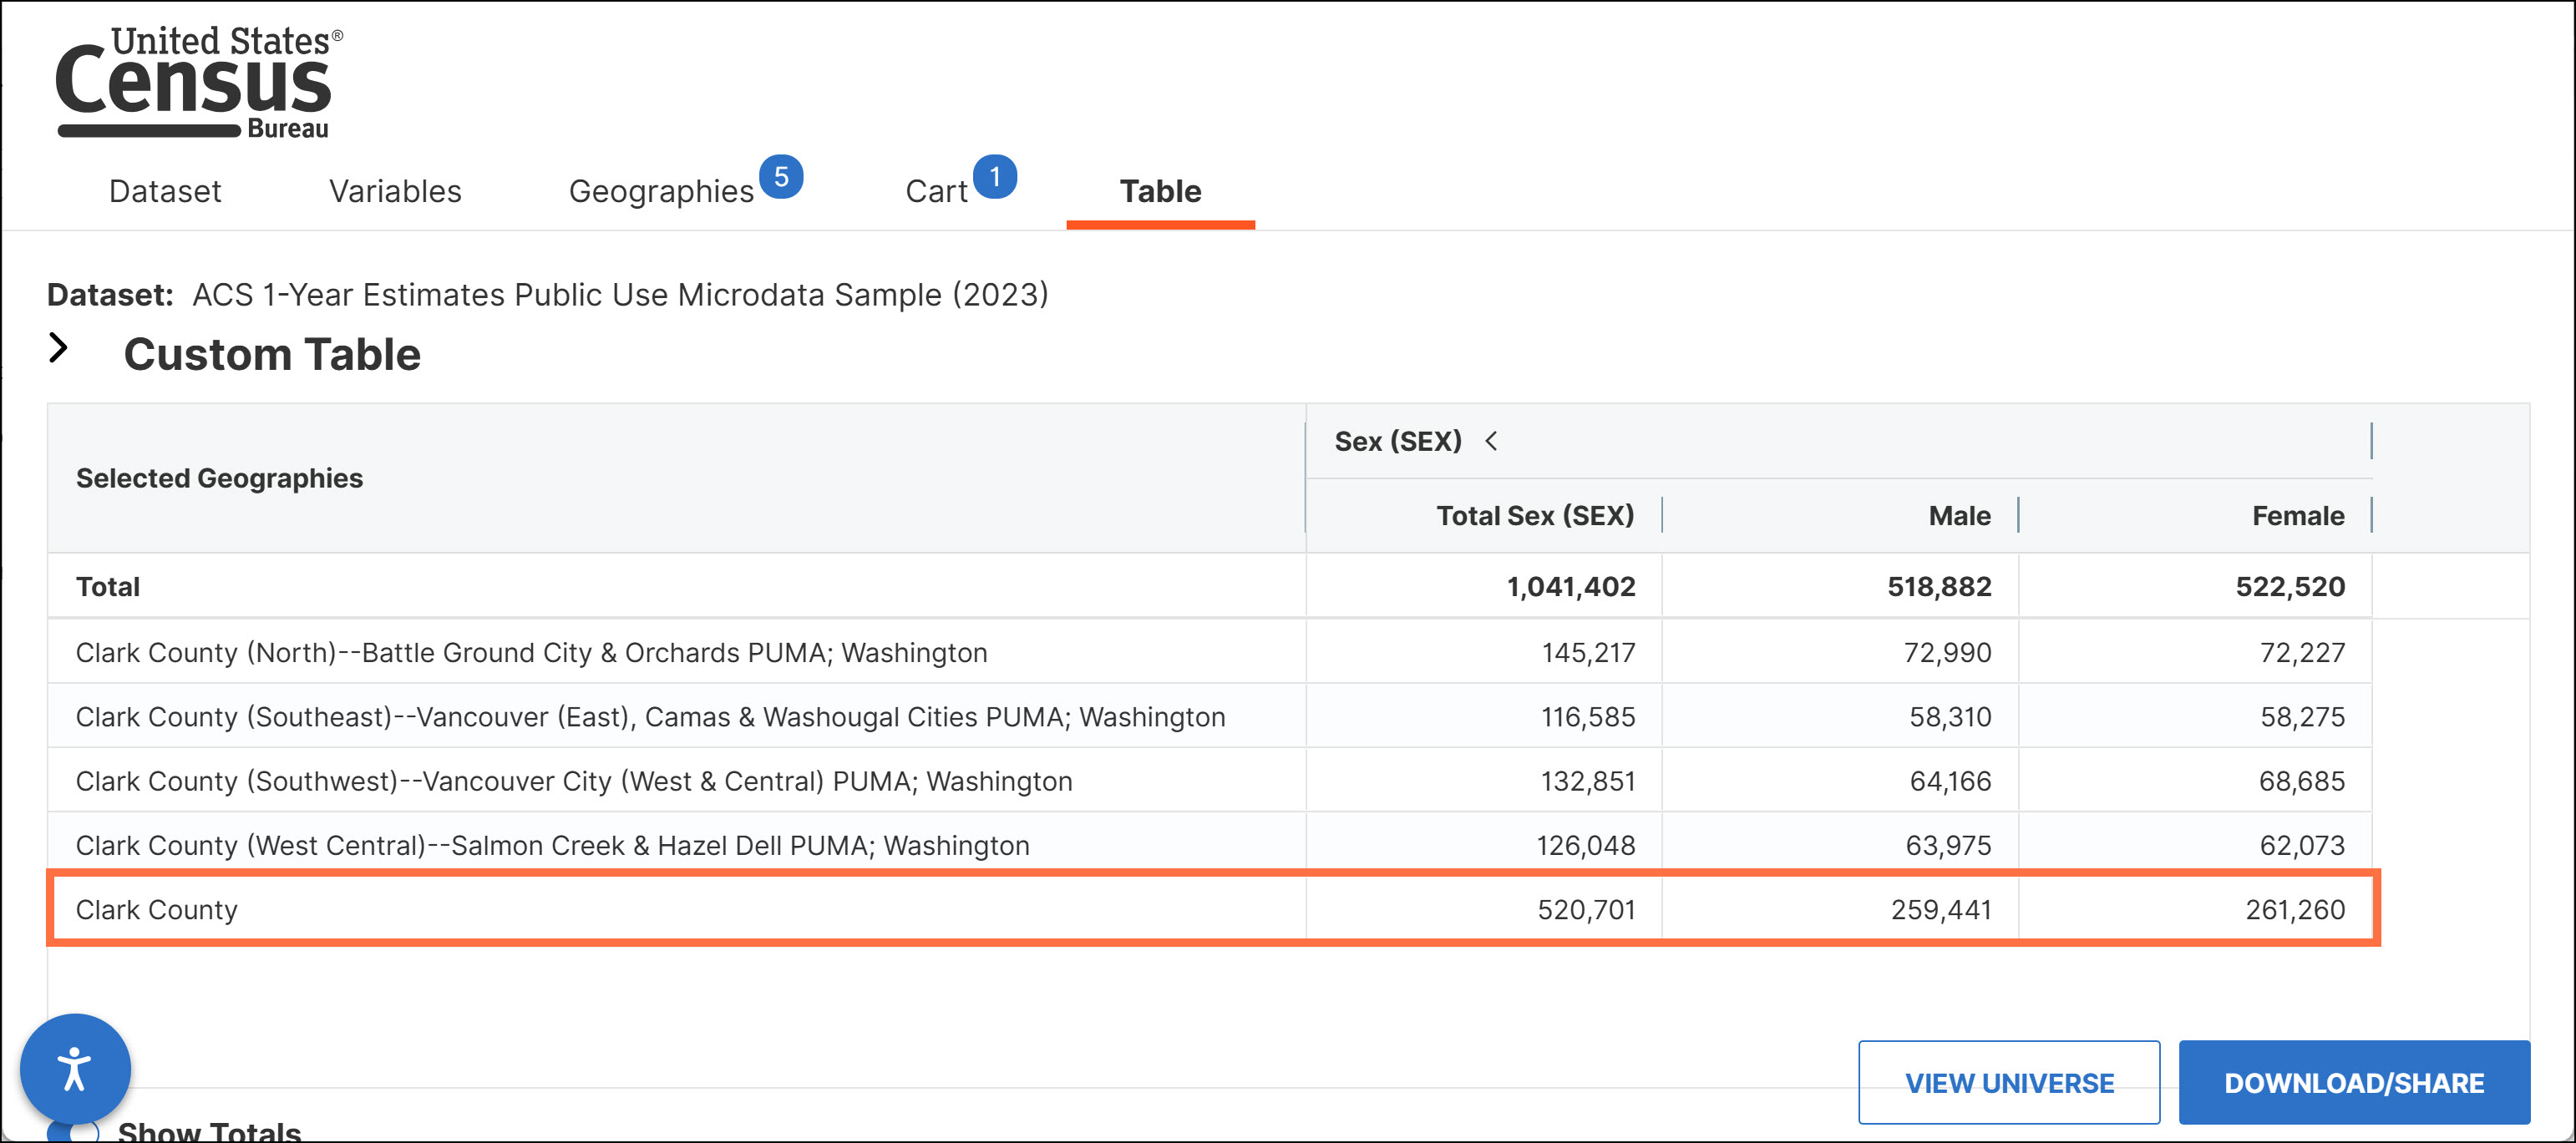Open the Cart tab
Viewport: 2576px width, 1143px height.
click(936, 191)
